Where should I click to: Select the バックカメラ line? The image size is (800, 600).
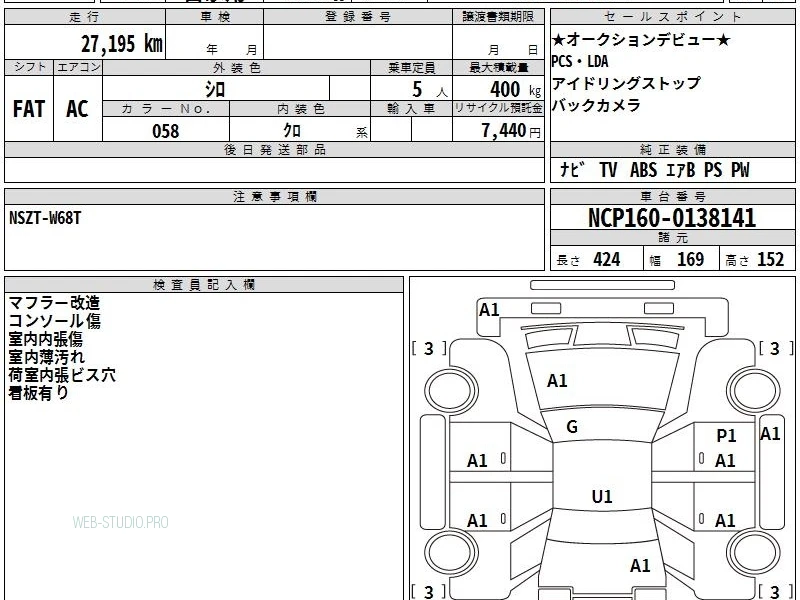(x=596, y=105)
